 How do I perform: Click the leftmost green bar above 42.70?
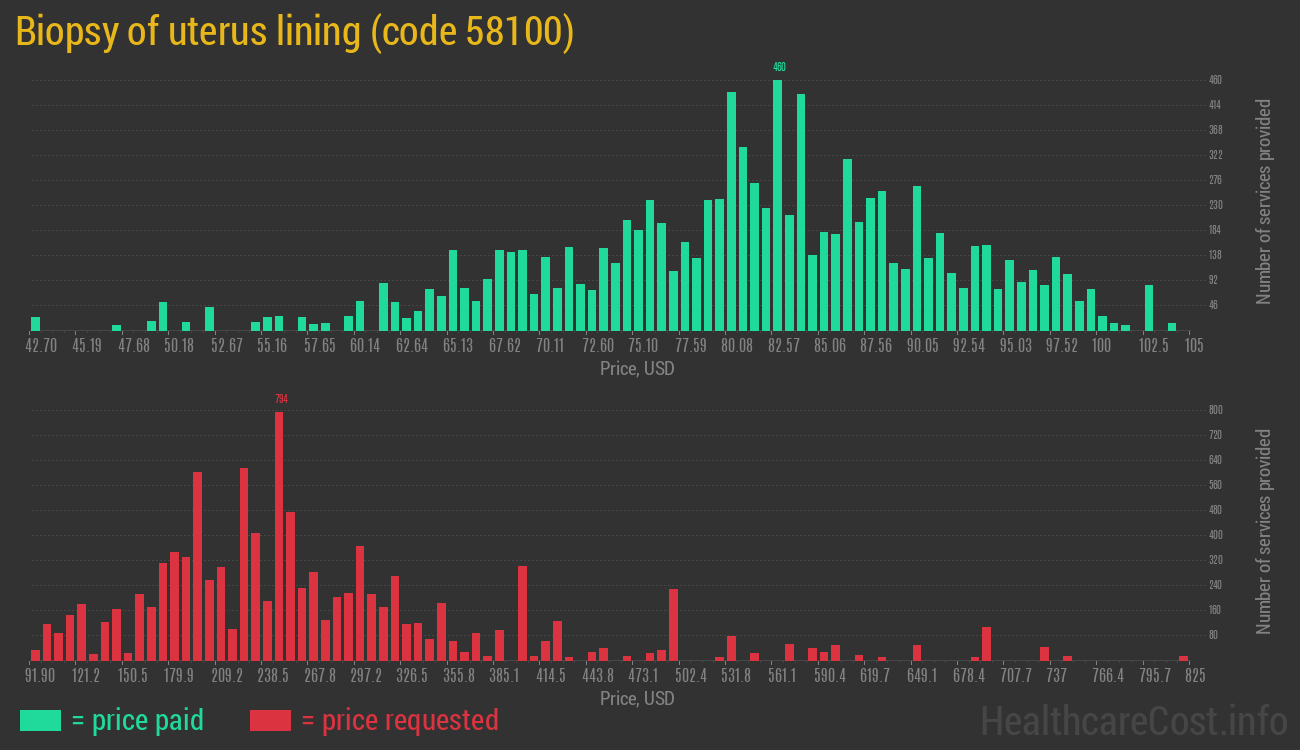[x=36, y=323]
